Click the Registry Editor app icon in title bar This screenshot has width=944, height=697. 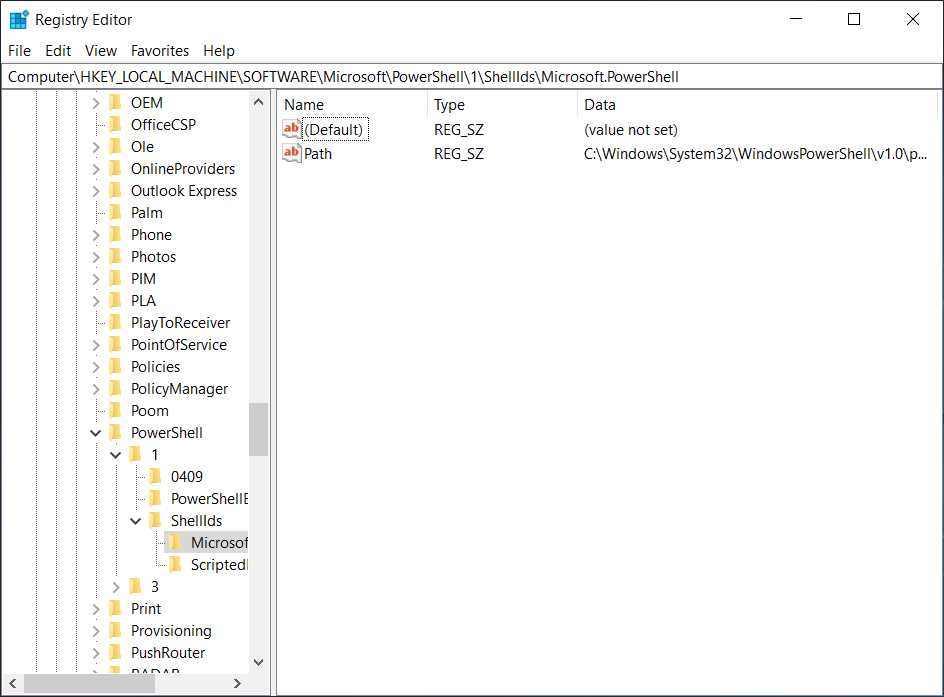(19, 19)
